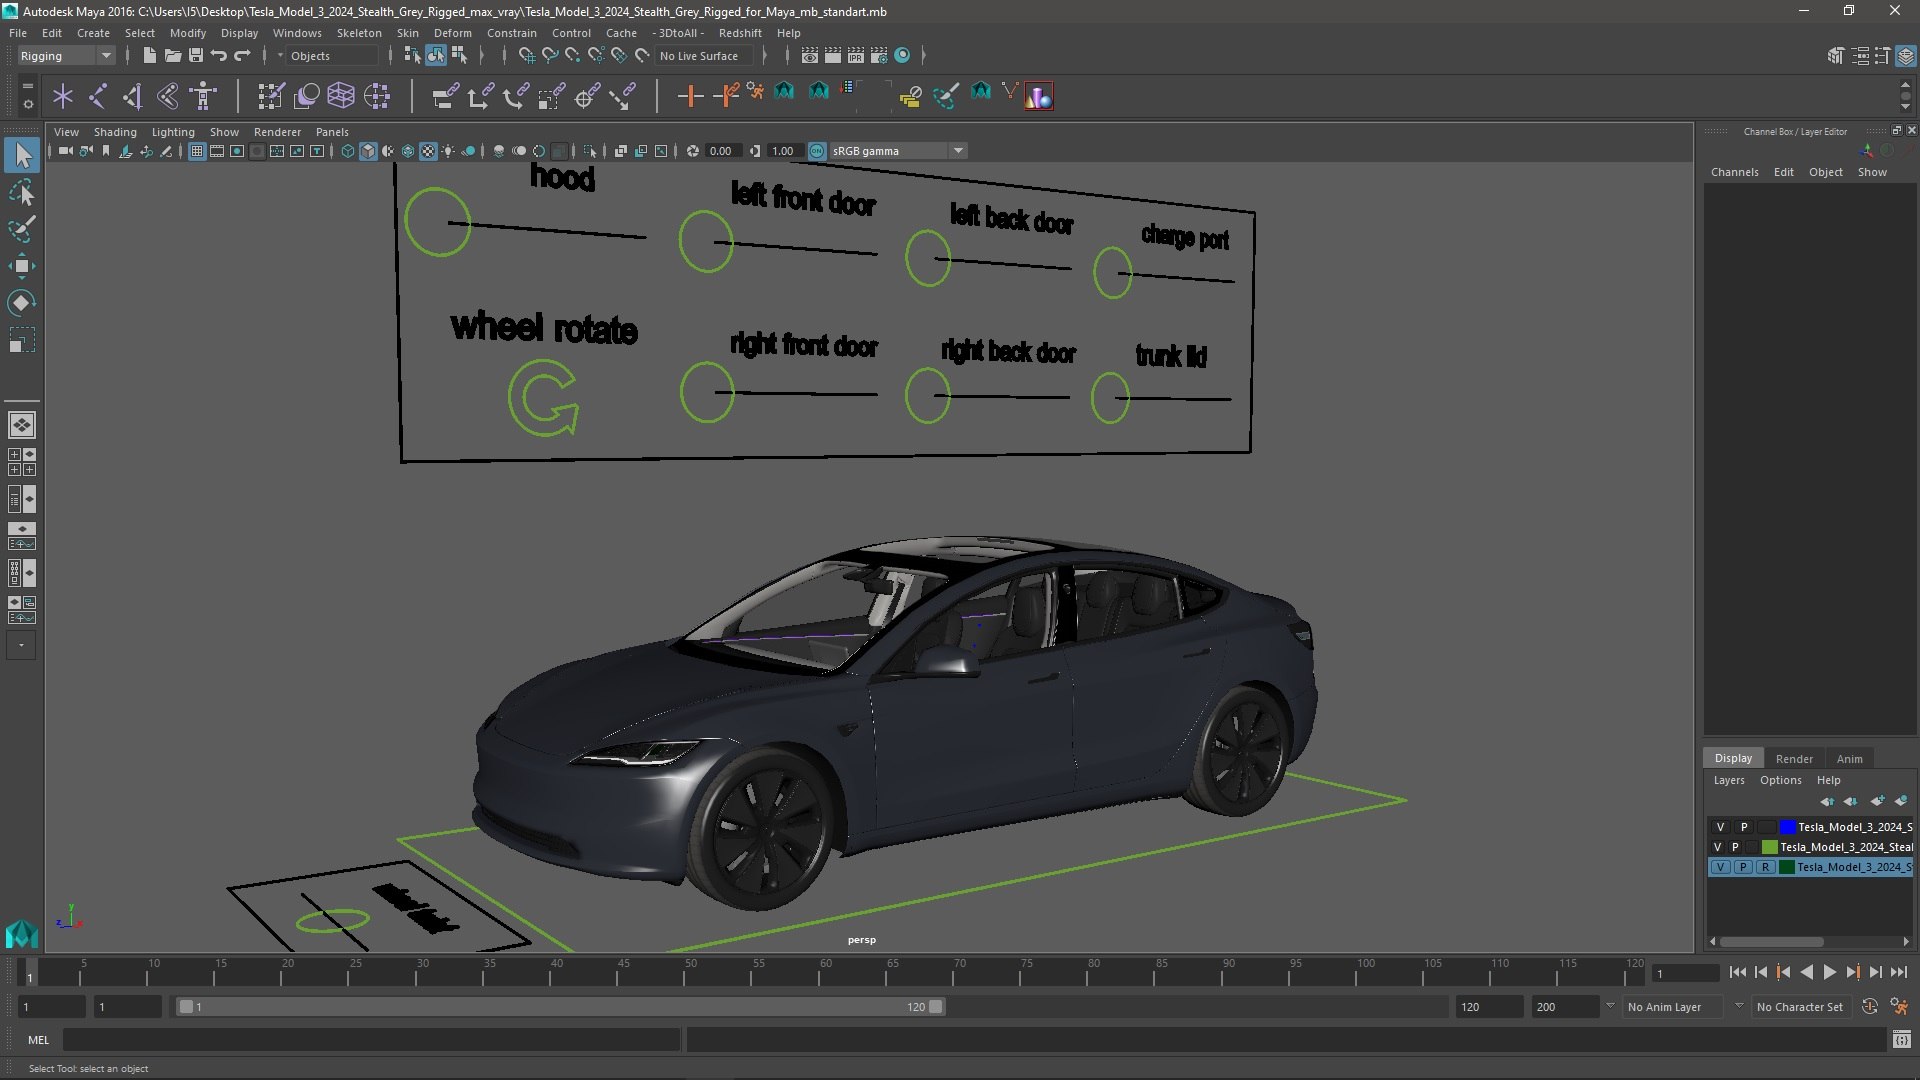Toggle auto keyframe button
Screen dimensions: 1920x1080
1870,1007
